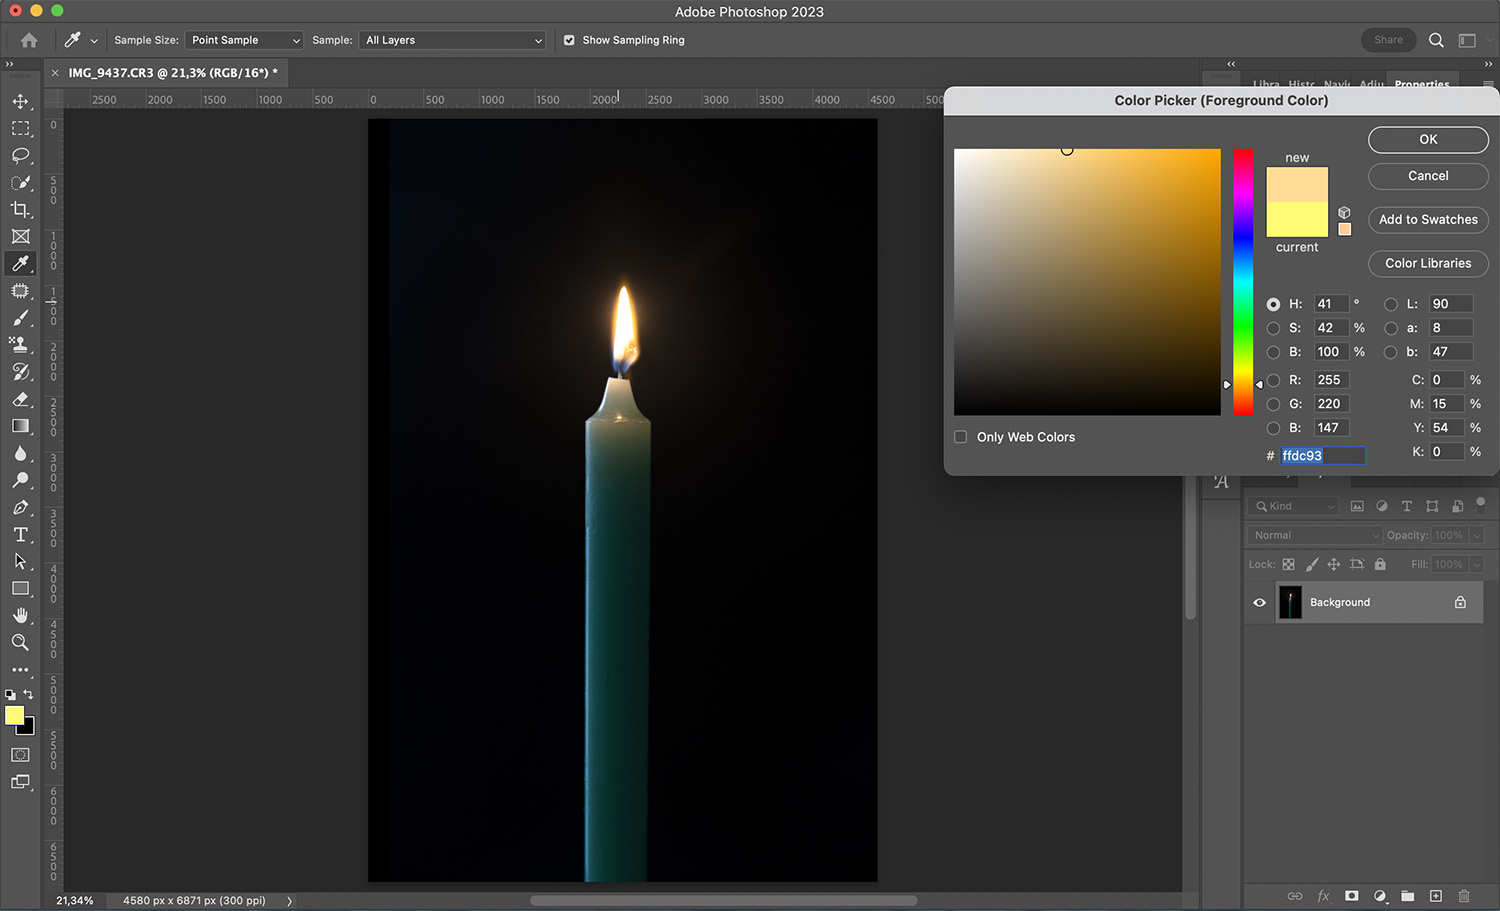Select the Frame tool
The width and height of the screenshot is (1500, 911).
[x=20, y=237]
